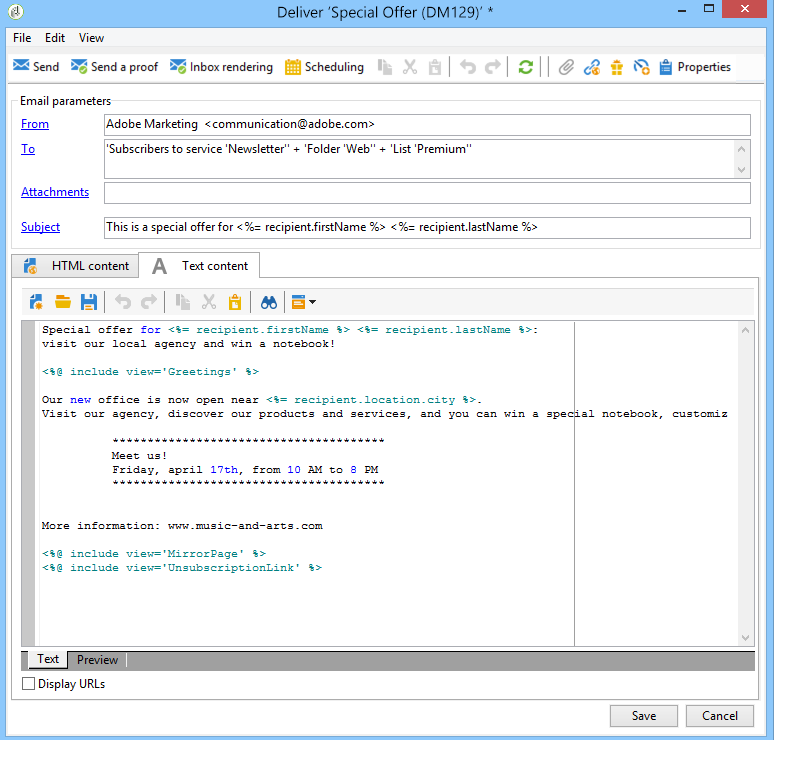The height and width of the screenshot is (761, 793).
Task: Click the gift box offers icon
Action: pyautogui.click(x=616, y=67)
